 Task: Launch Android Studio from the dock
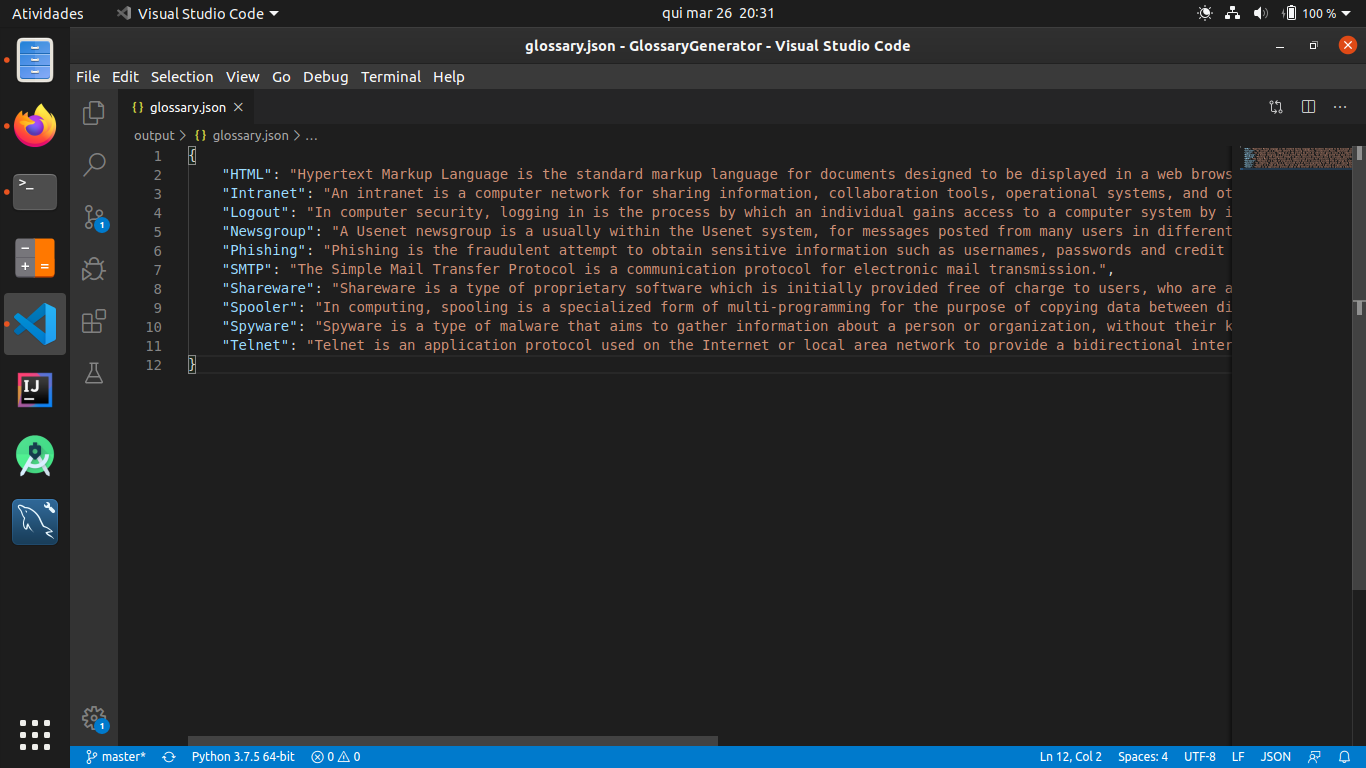35,456
